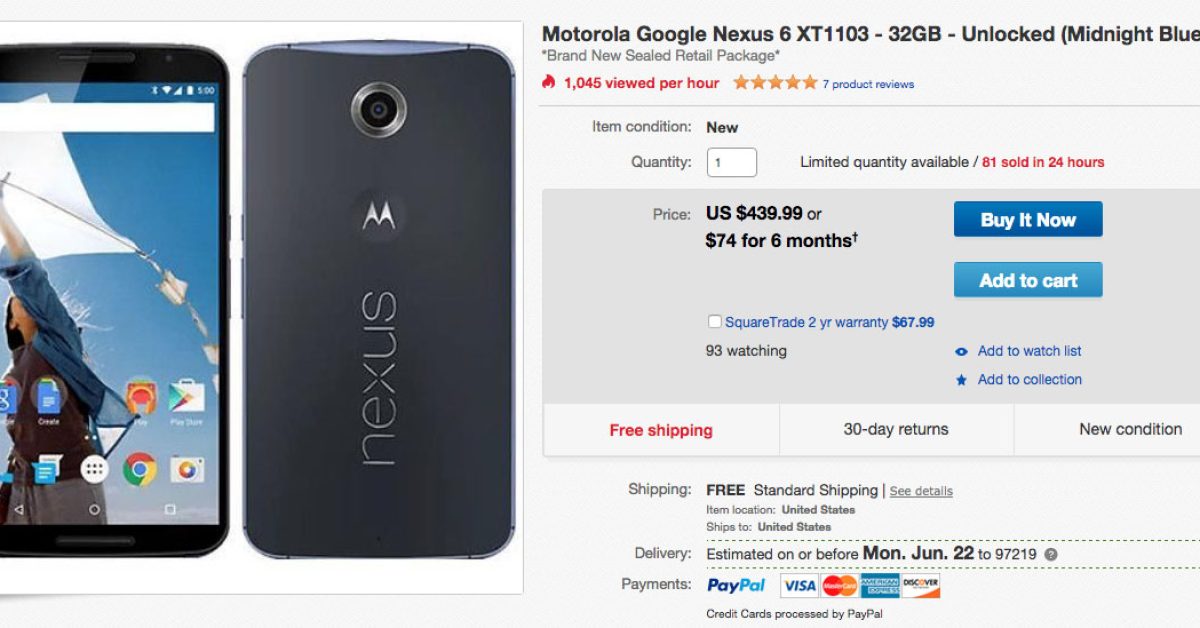The width and height of the screenshot is (1200, 628).
Task: Click the Add to watch list link
Action: pyautogui.click(x=1029, y=351)
